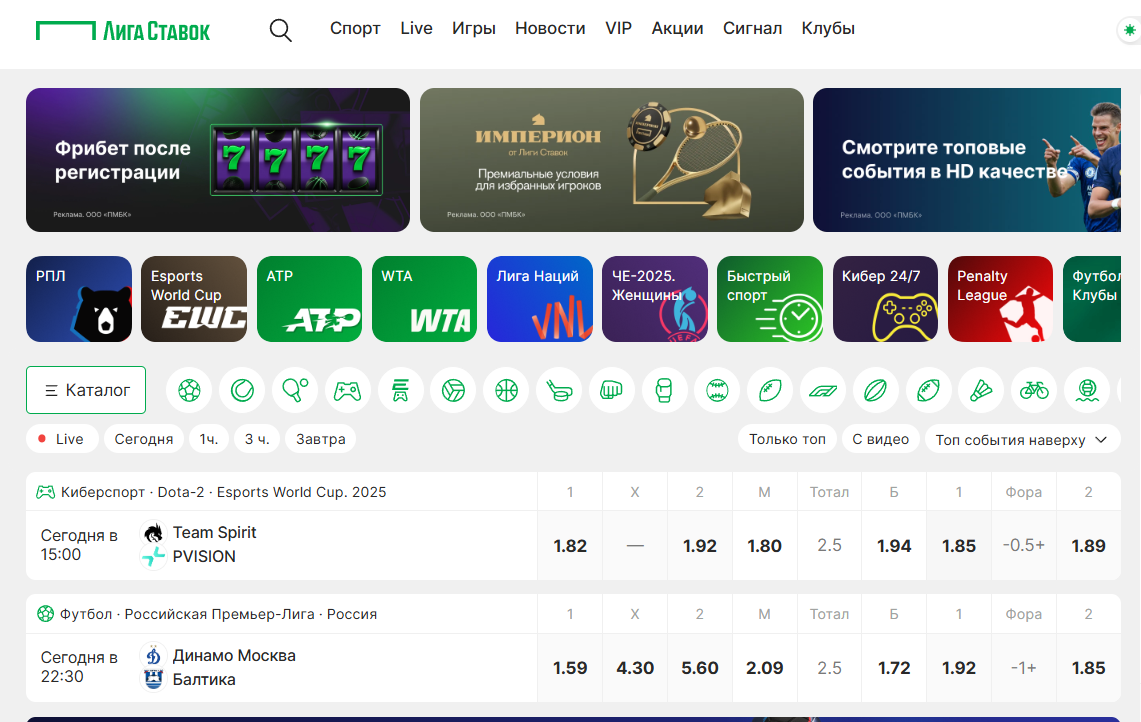Open the ATP tournament tile
The height and width of the screenshot is (722, 1141).
309,299
